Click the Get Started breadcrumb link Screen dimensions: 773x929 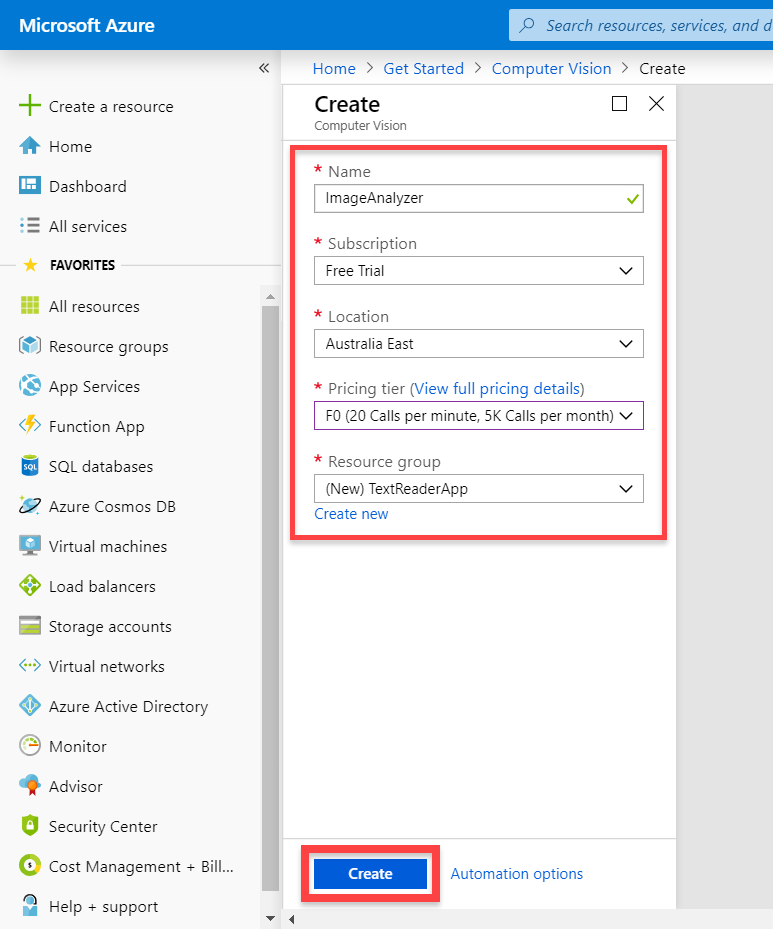tap(424, 69)
